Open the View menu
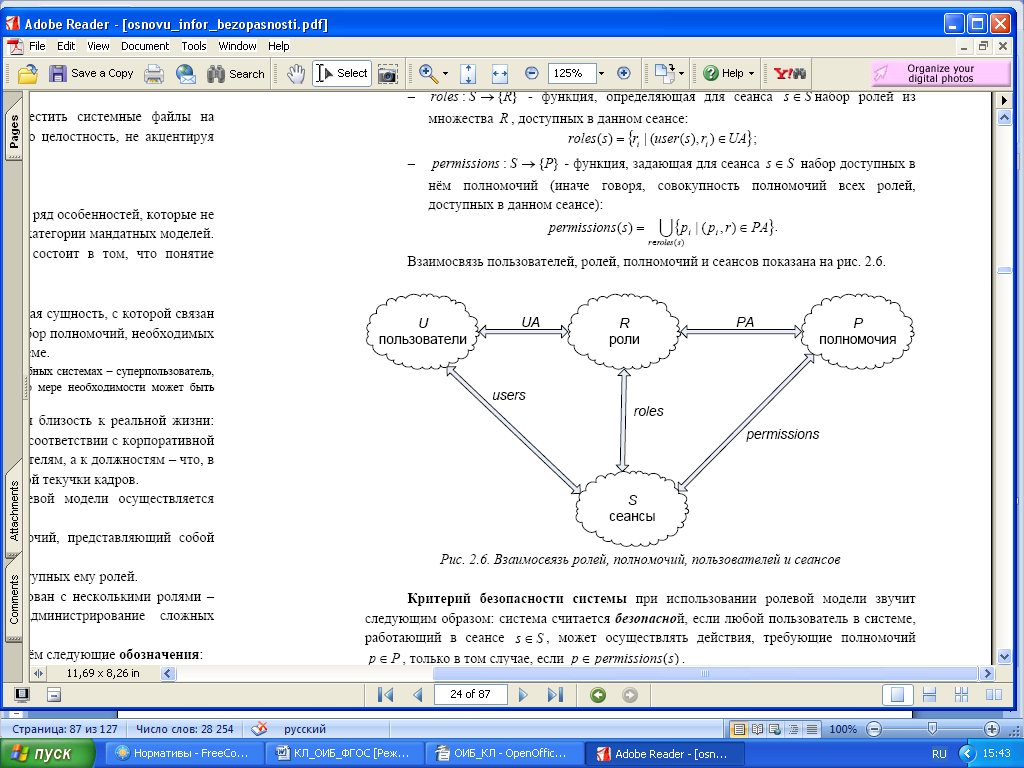Image resolution: width=1024 pixels, height=768 pixels. point(98,46)
